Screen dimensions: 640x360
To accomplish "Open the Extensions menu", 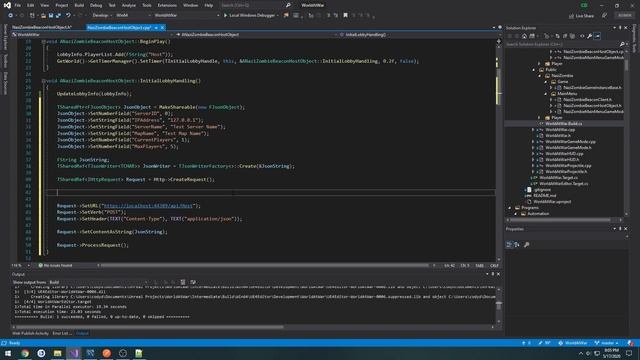I will tap(167, 5).
